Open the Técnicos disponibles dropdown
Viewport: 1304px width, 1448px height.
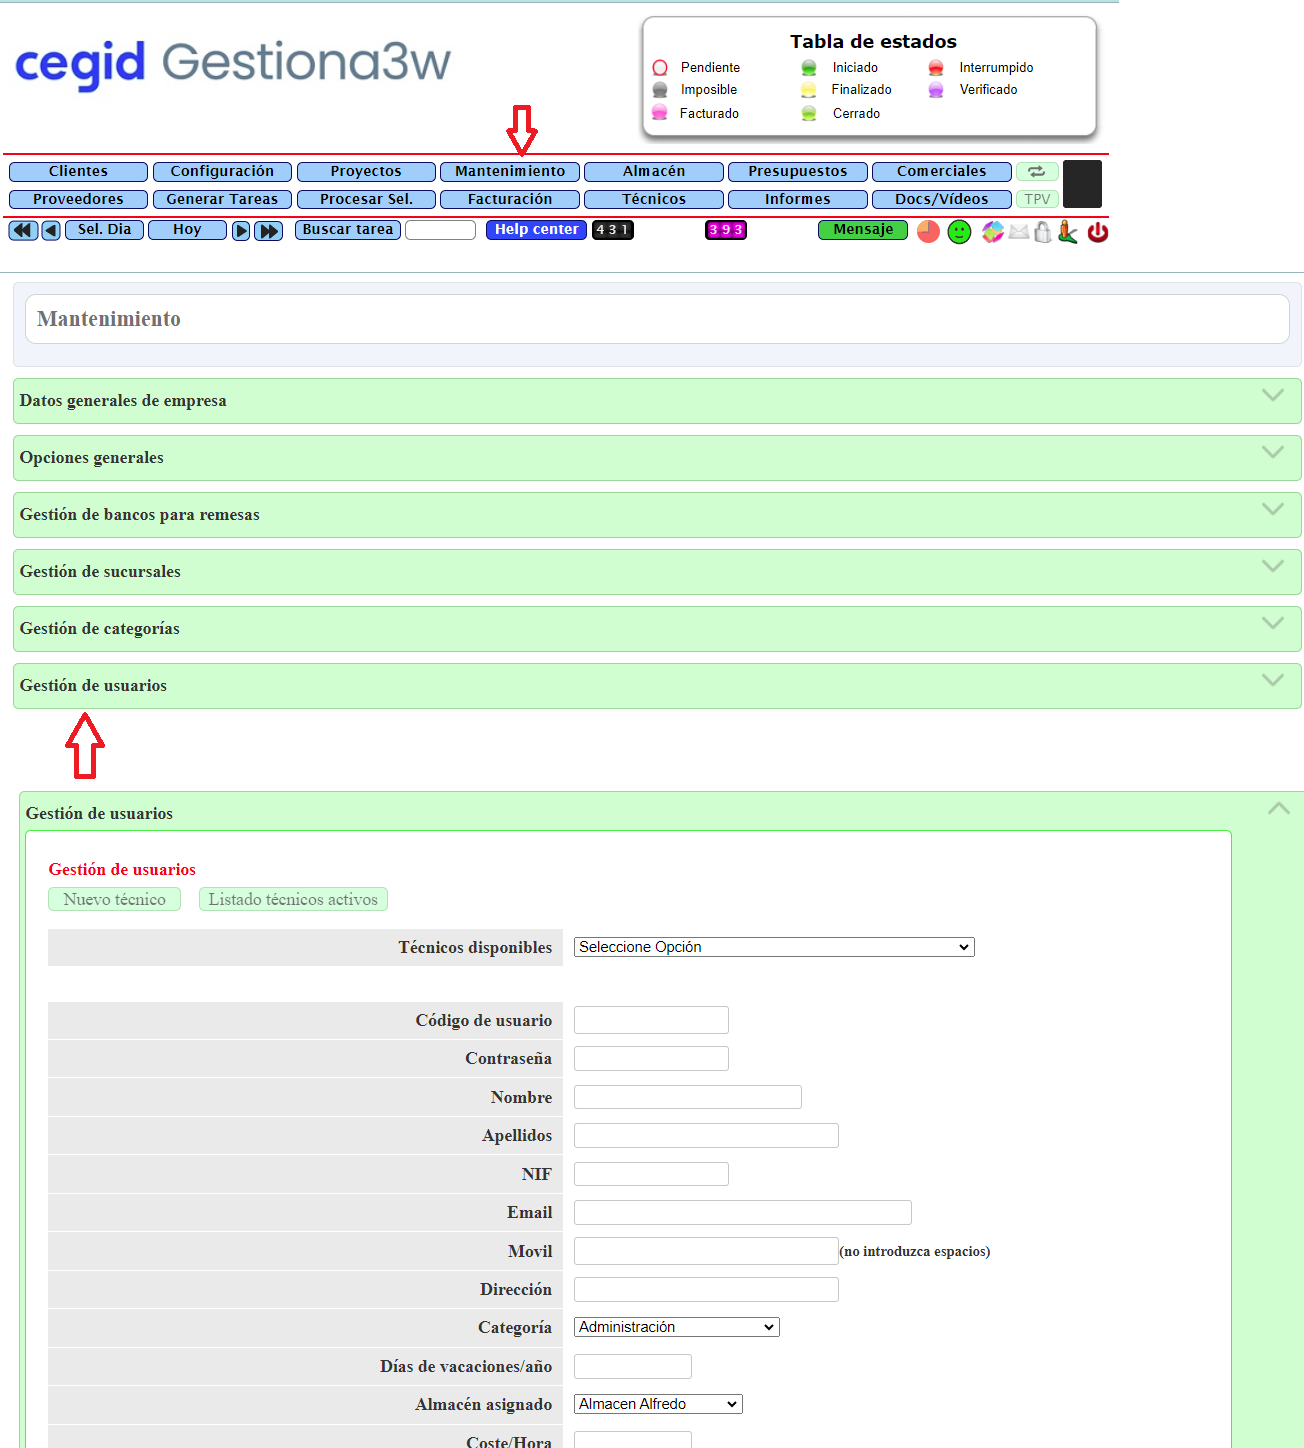[x=773, y=947]
